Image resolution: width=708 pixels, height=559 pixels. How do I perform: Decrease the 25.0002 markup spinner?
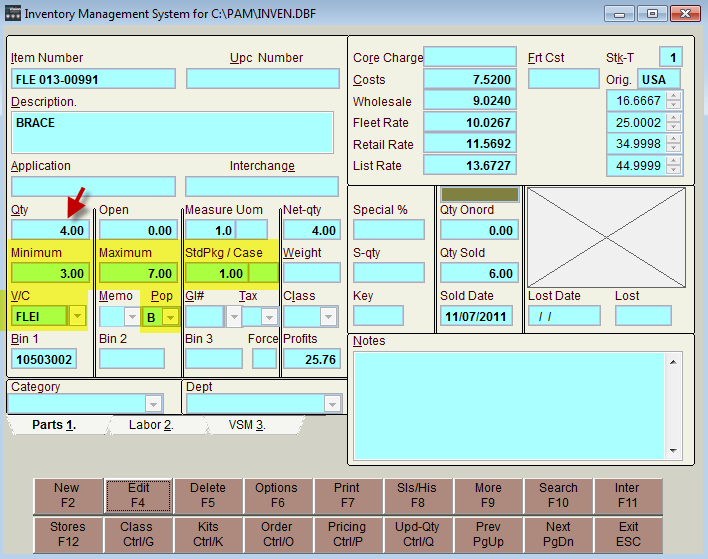(673, 126)
